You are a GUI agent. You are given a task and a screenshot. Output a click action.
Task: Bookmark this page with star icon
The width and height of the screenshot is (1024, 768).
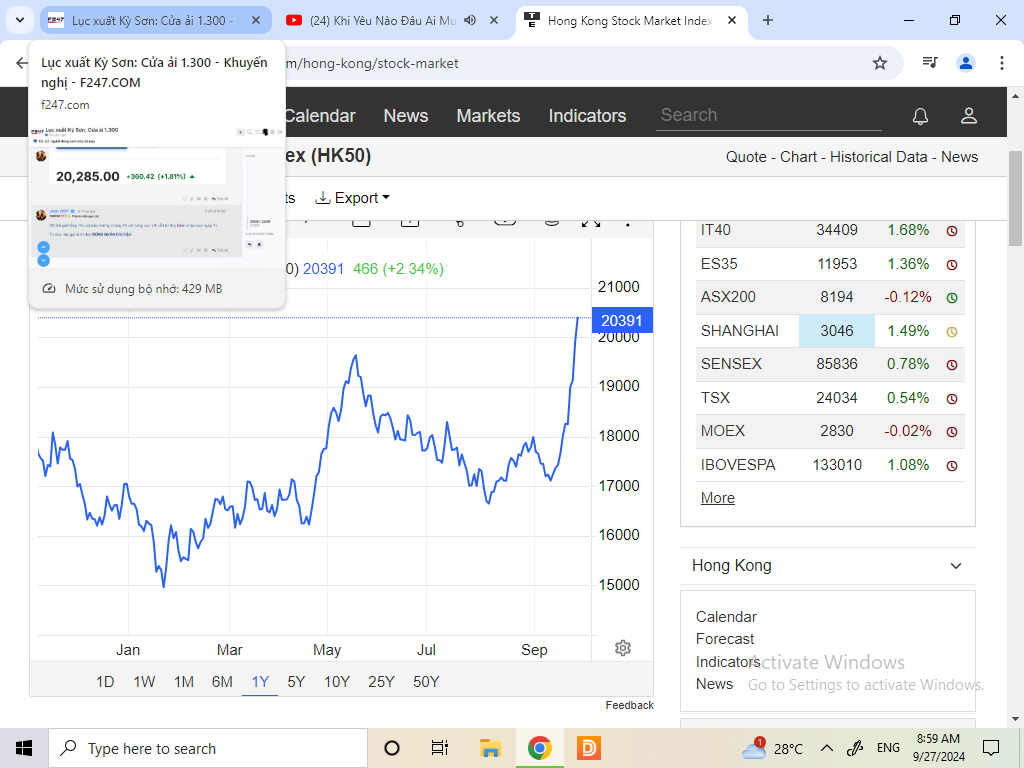pos(880,63)
